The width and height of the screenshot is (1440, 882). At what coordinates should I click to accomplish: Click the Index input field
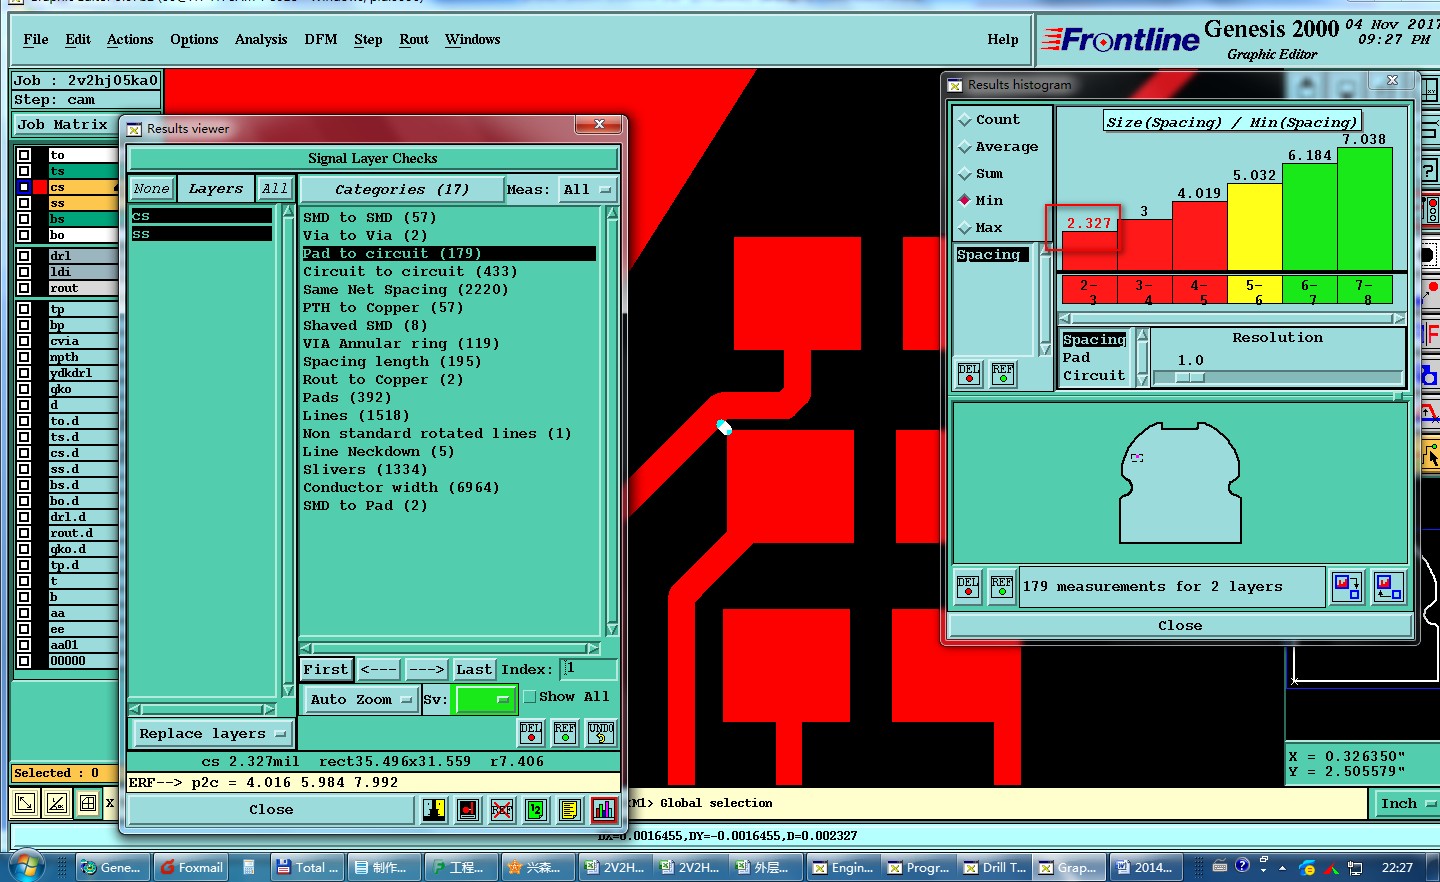[x=588, y=669]
